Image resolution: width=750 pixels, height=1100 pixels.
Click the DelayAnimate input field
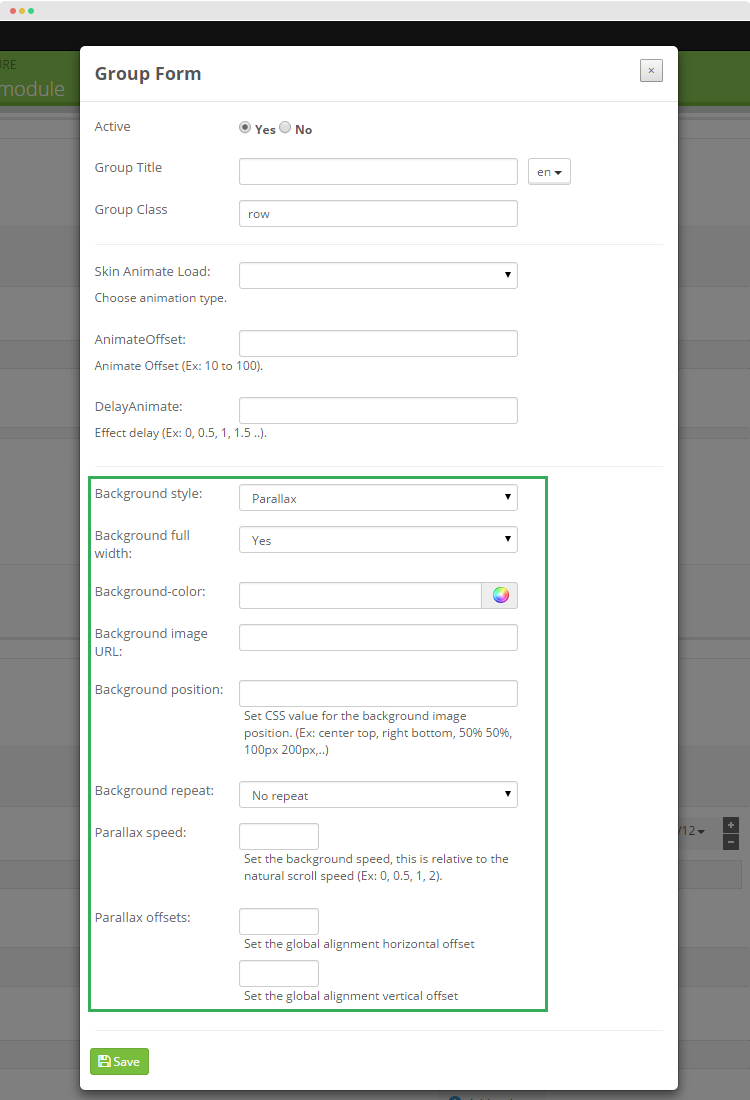[x=378, y=410]
